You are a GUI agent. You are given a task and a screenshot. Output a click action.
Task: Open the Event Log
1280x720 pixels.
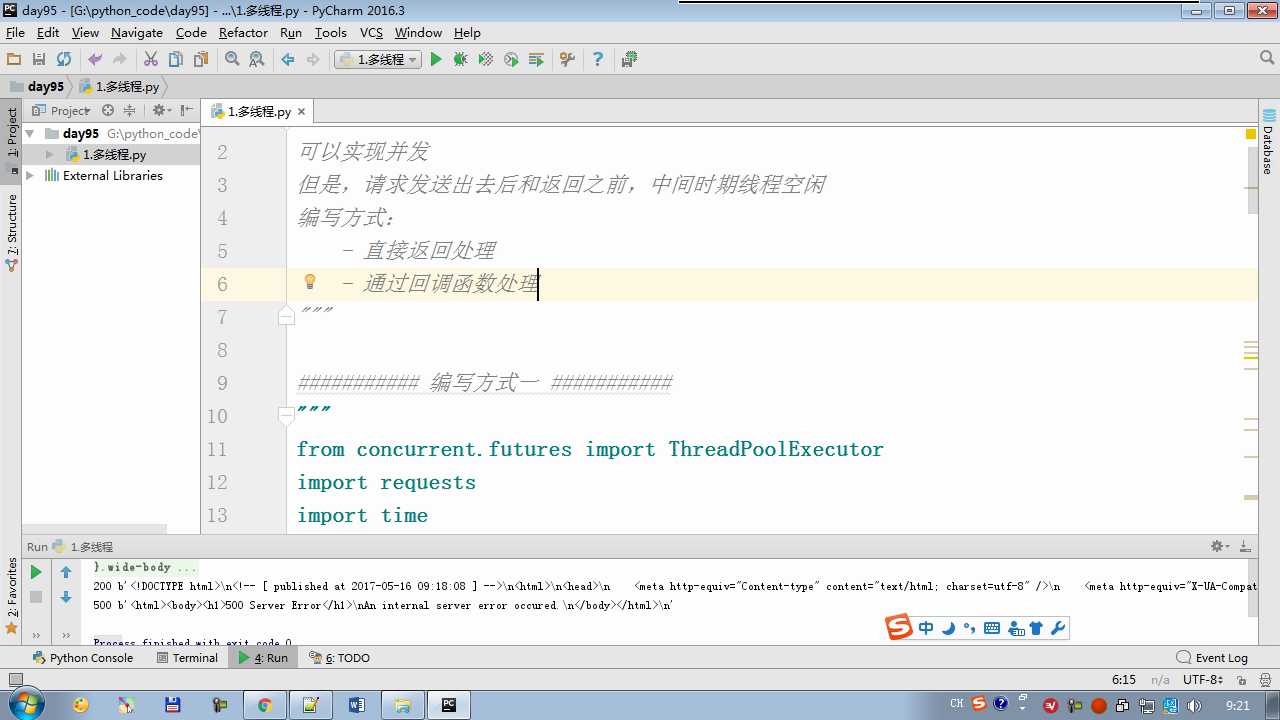1212,658
